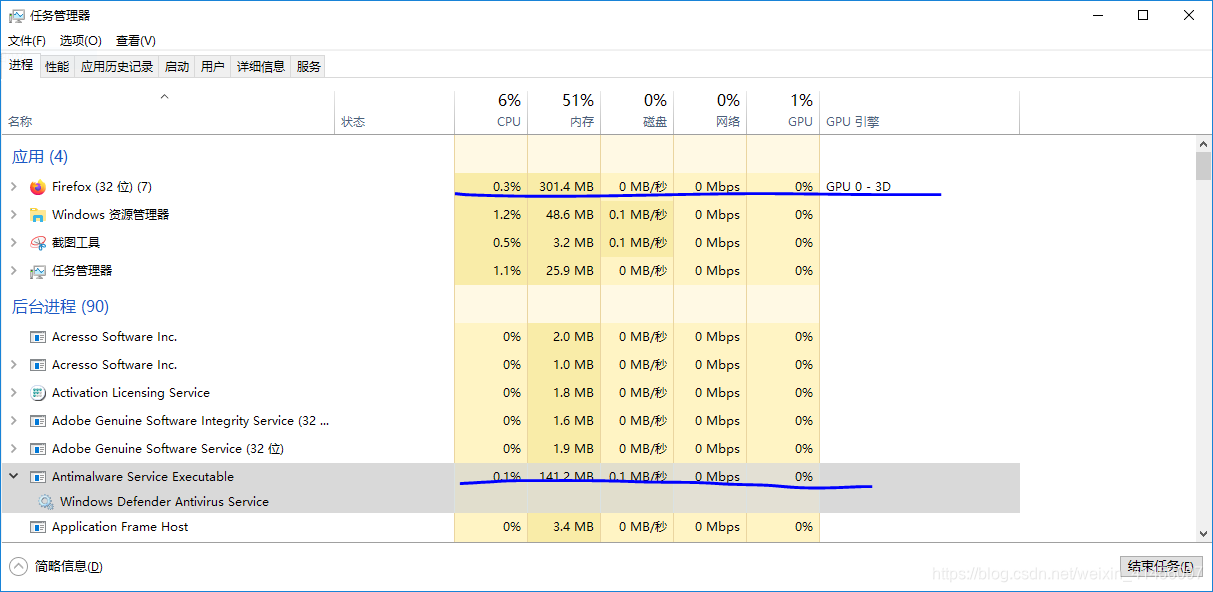Switch to the 应用历史记录 tab
The width and height of the screenshot is (1213, 592).
(117, 66)
